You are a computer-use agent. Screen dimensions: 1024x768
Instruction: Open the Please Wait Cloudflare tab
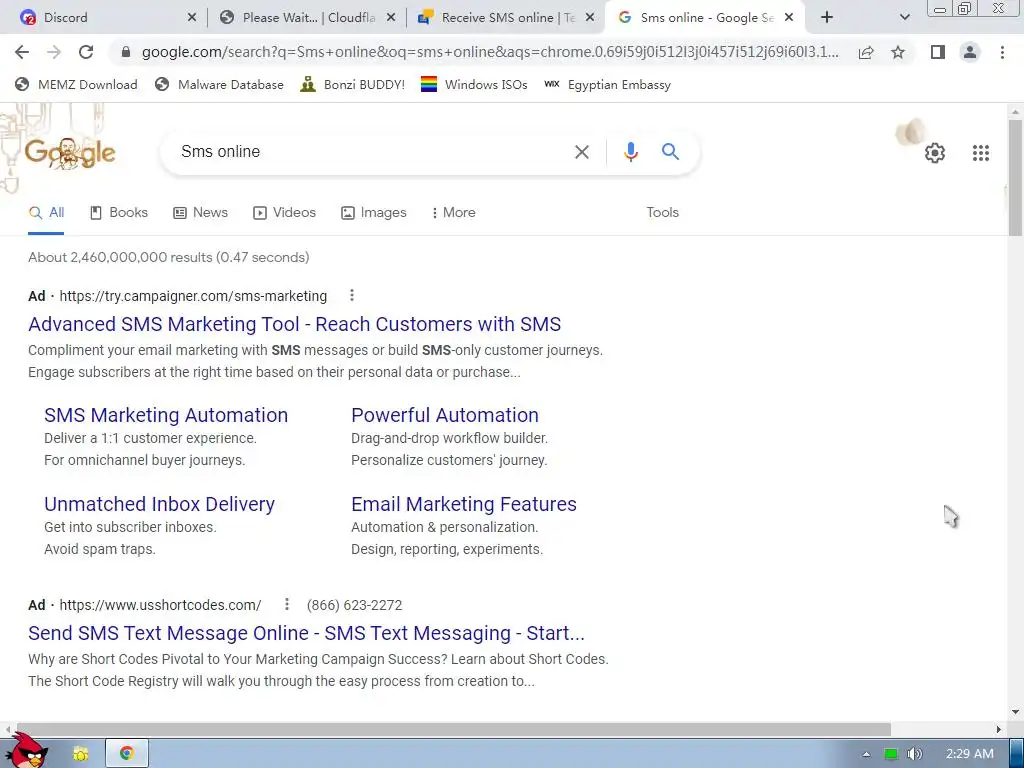tap(307, 18)
